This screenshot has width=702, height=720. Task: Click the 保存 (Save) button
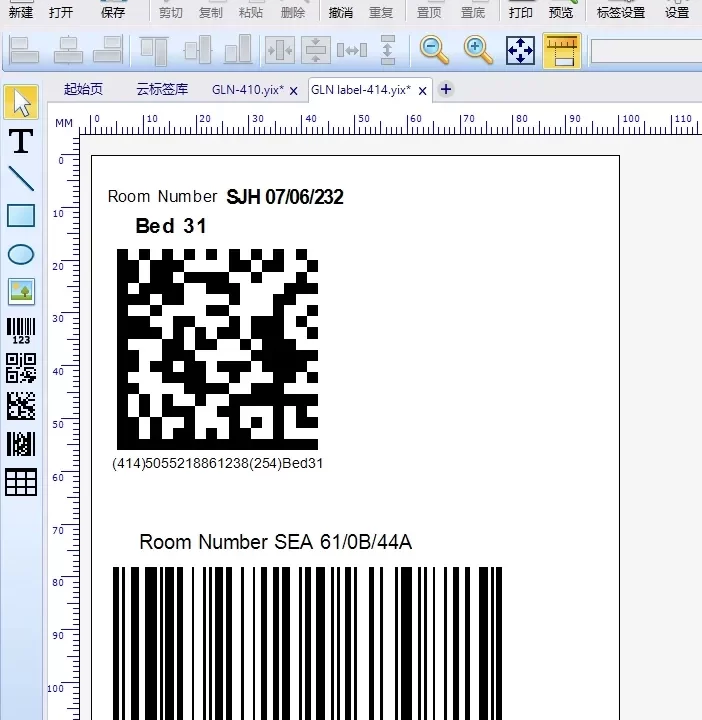coord(113,12)
